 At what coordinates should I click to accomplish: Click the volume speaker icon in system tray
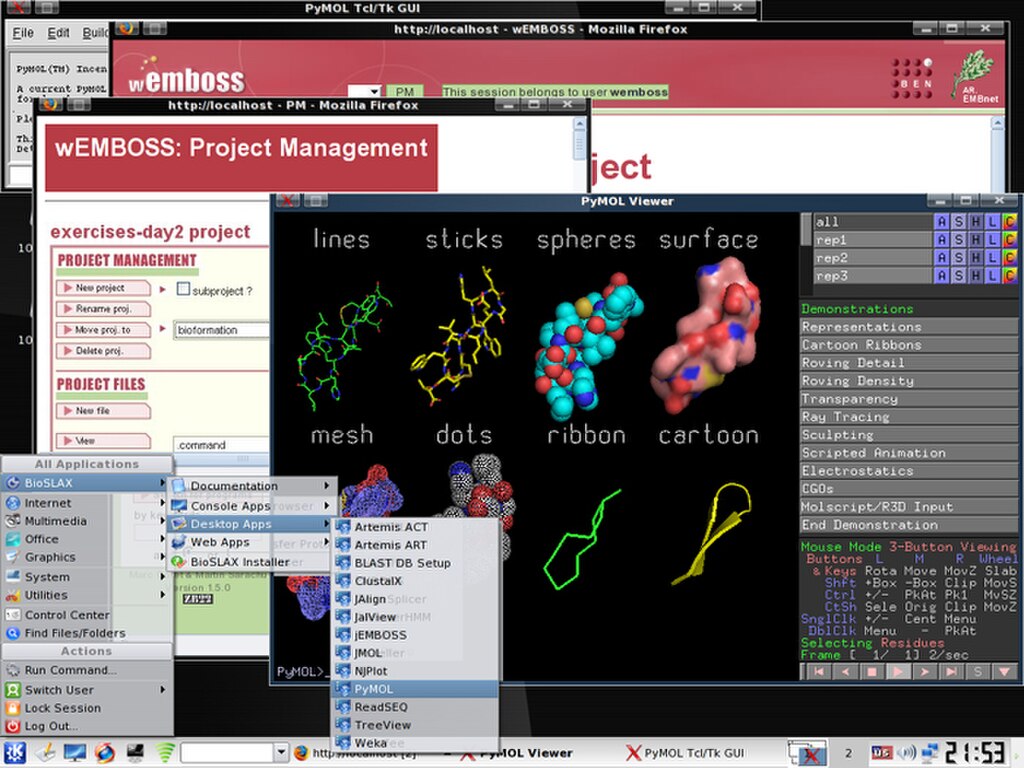908,752
